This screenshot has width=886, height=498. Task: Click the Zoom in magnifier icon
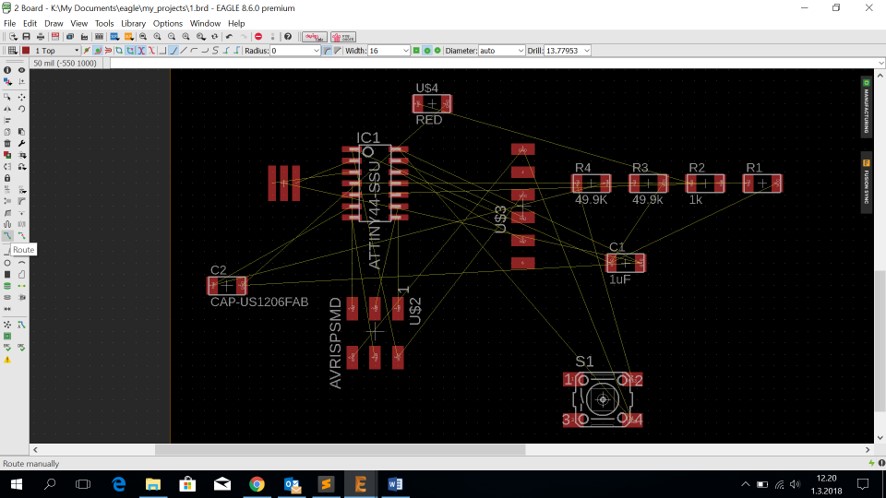click(x=158, y=37)
